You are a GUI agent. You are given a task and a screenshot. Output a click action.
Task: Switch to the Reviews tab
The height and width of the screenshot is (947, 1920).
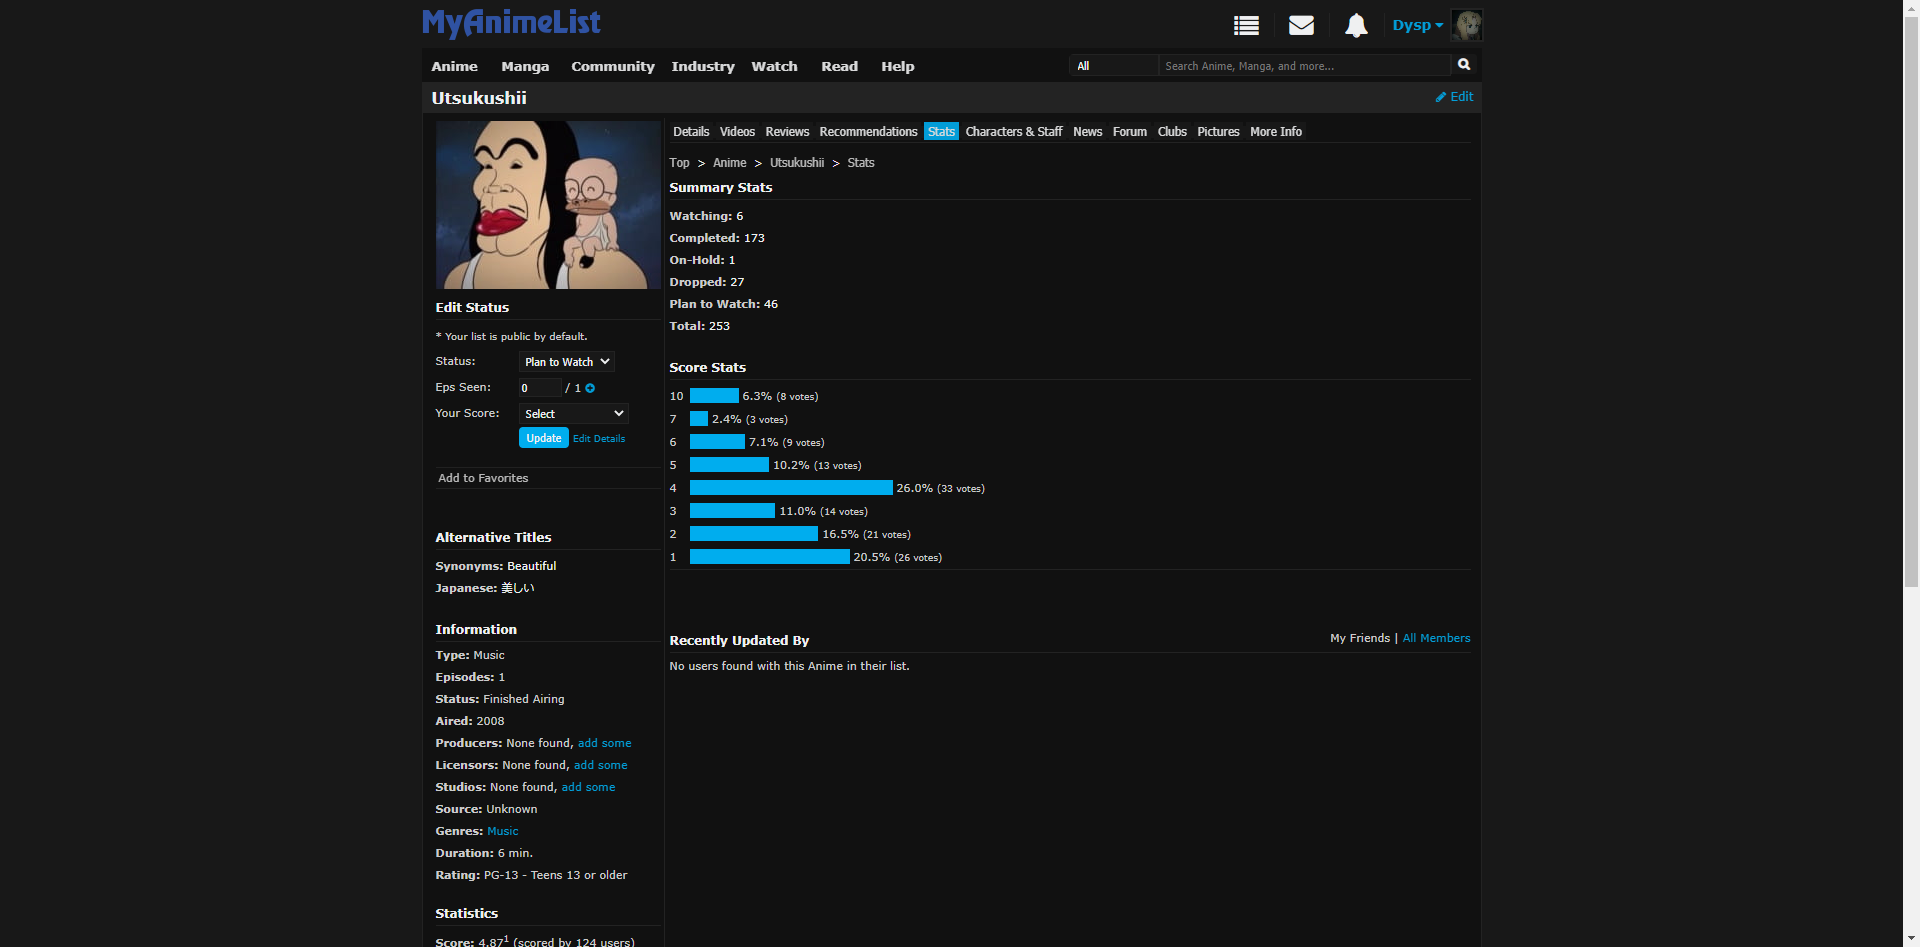[787, 132]
